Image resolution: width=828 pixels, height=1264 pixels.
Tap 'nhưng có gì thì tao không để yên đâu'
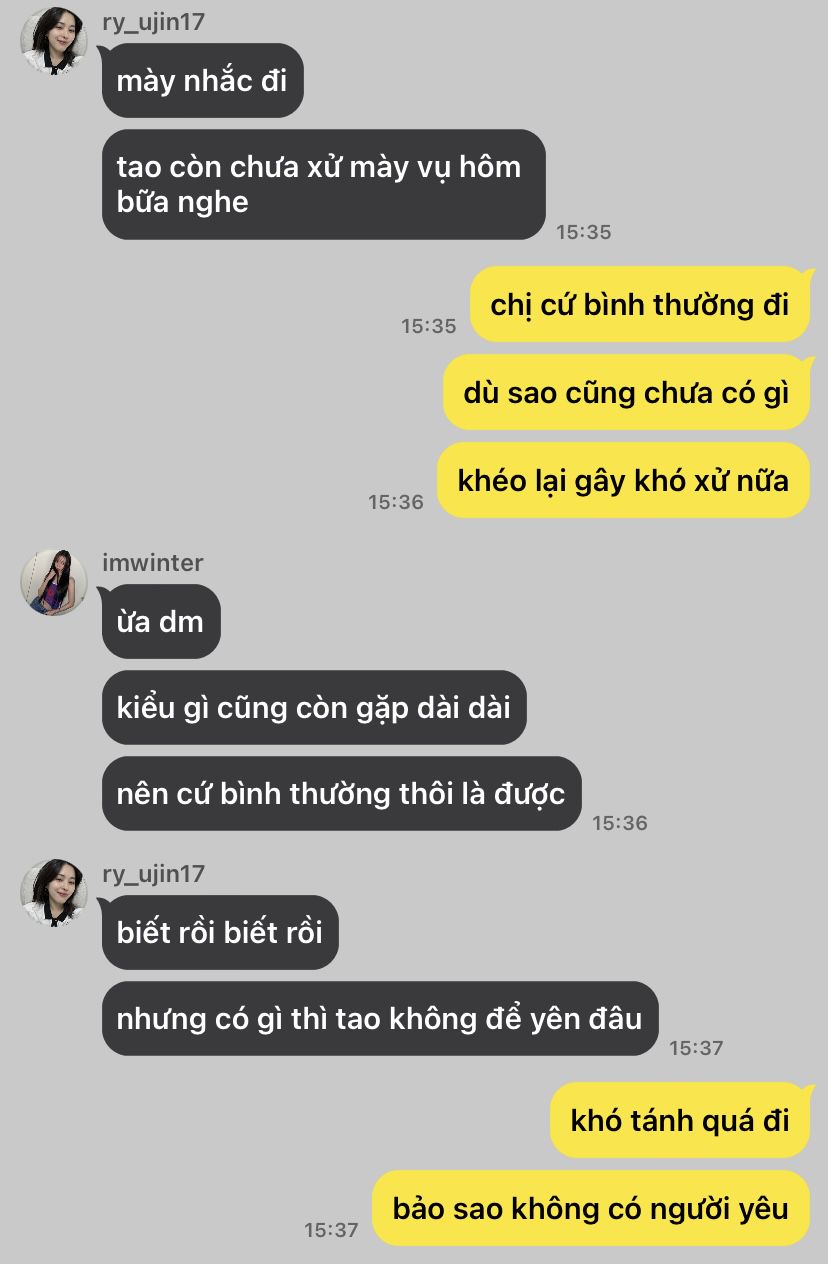pyautogui.click(x=380, y=1018)
